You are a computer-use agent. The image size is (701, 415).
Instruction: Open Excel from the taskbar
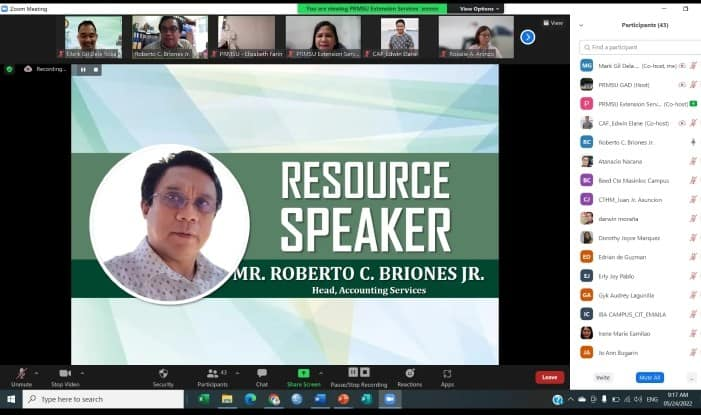point(204,399)
